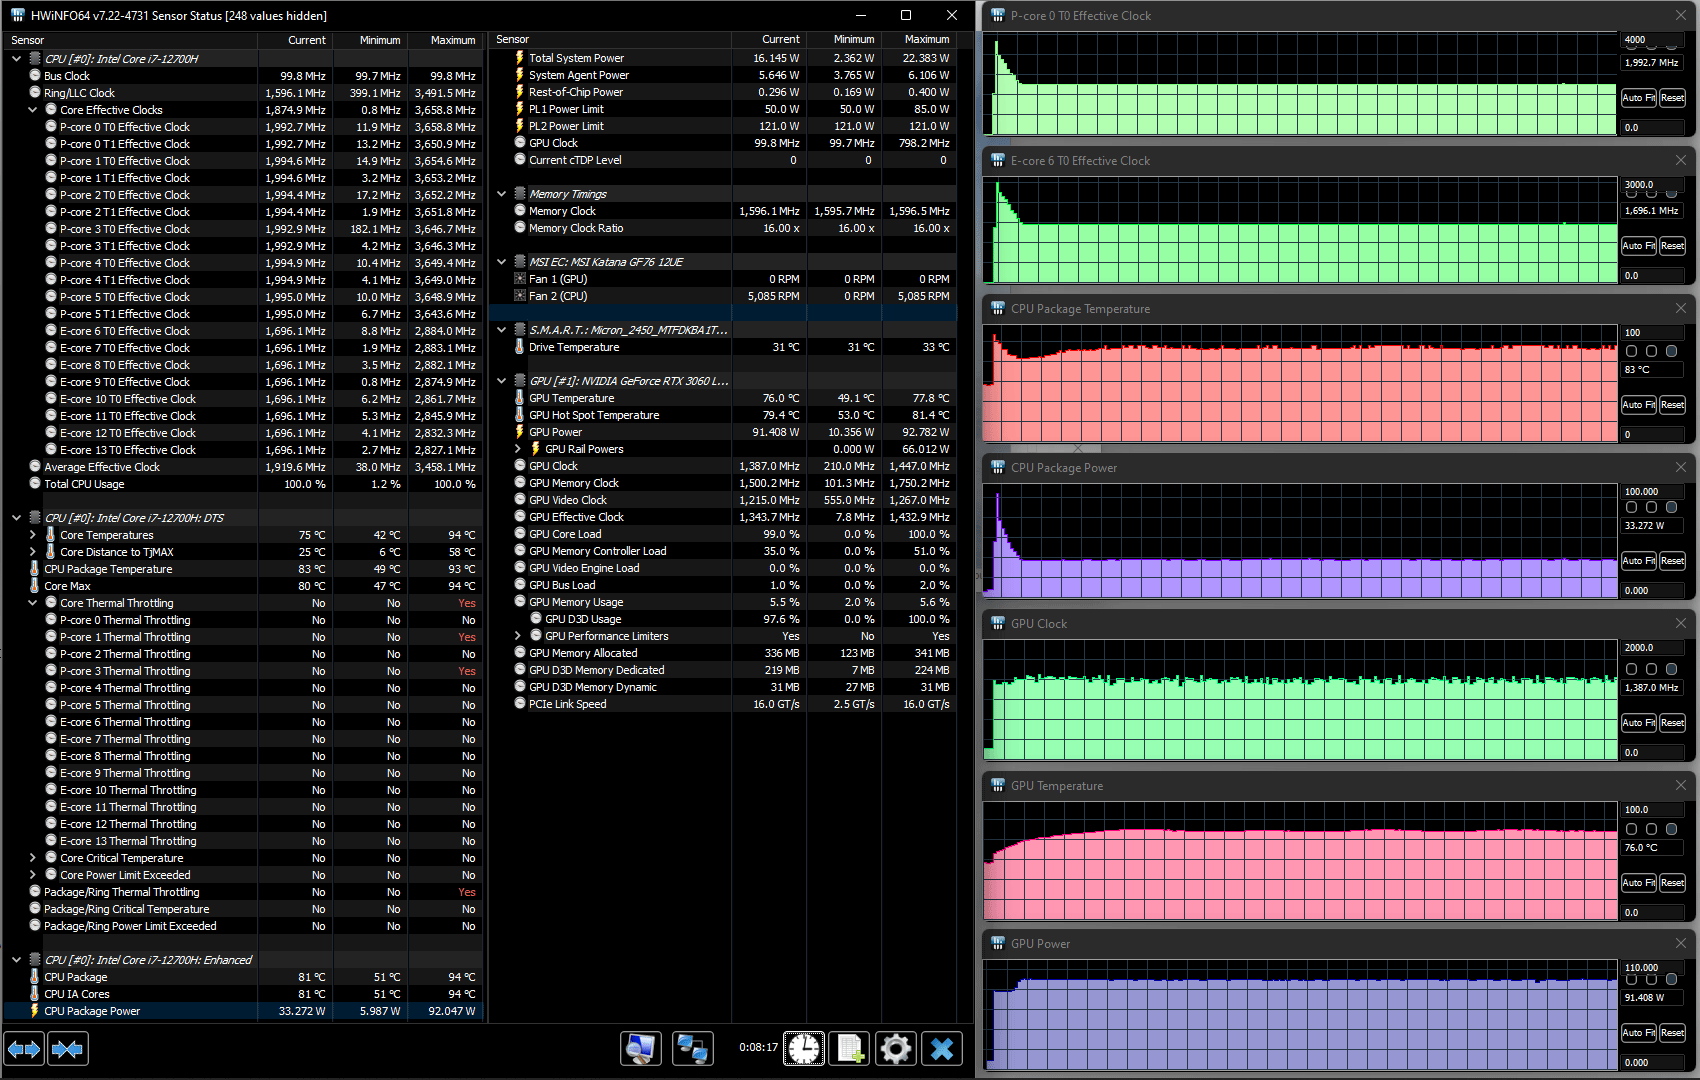Collapse the CPU [#0] Intel Core i7-12700H group
The width and height of the screenshot is (1700, 1080).
pos(17,58)
